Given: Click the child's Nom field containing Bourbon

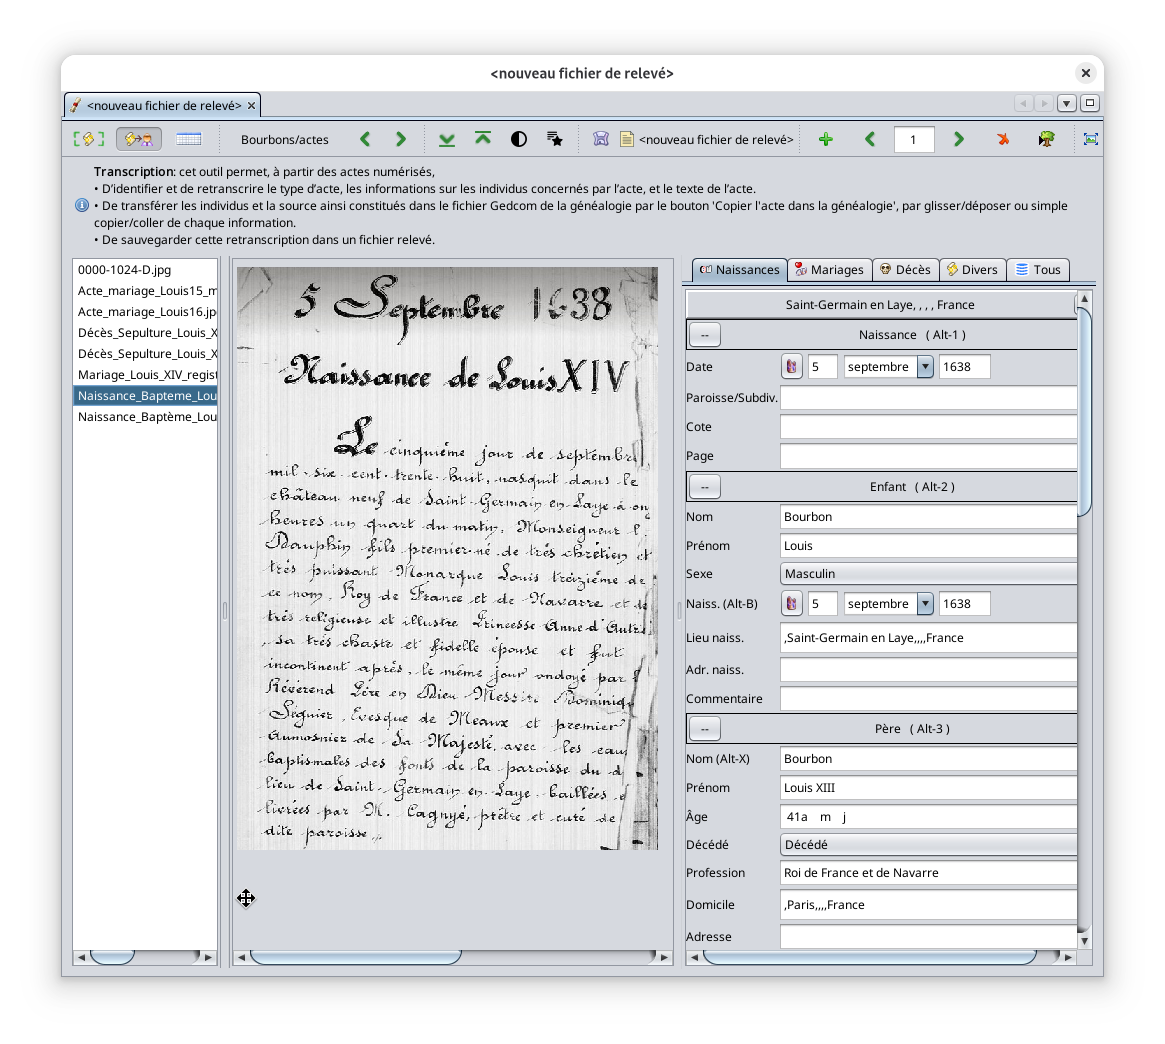Looking at the screenshot, I should [x=928, y=516].
